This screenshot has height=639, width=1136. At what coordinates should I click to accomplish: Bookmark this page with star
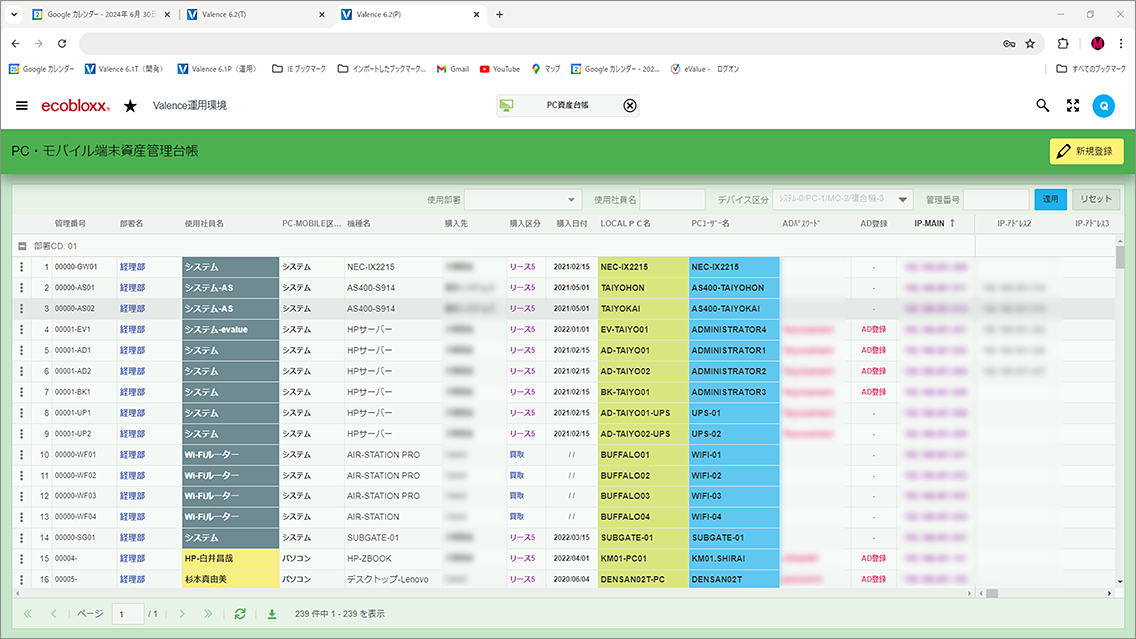click(x=1030, y=43)
